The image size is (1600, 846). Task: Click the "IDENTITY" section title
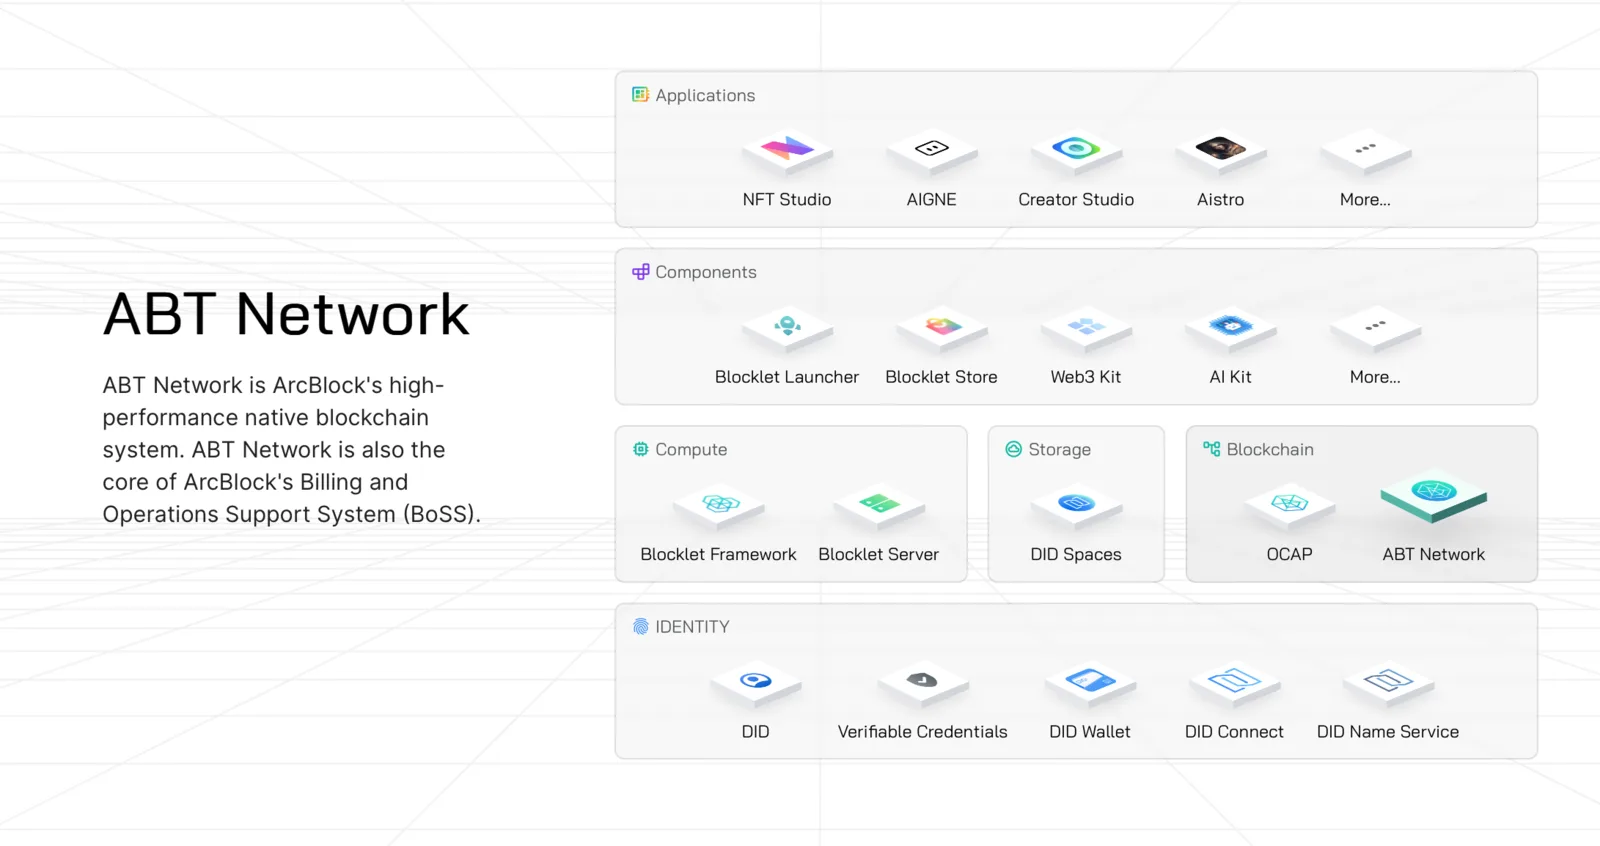(x=692, y=627)
